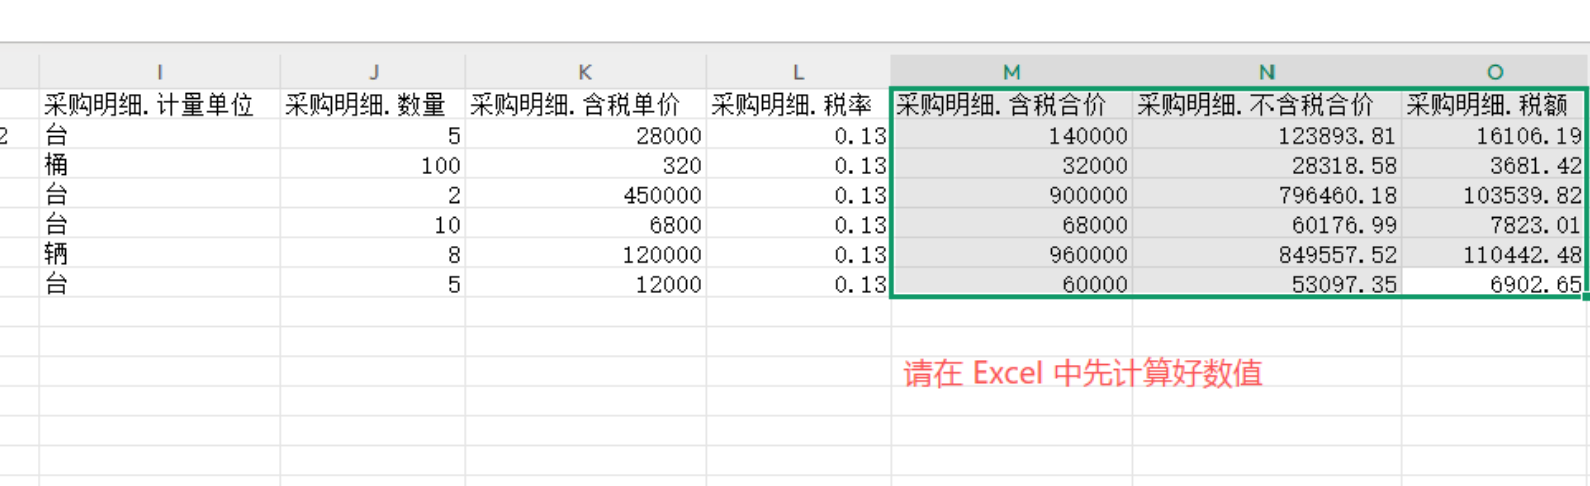Click the quantity cell showing 100
The width and height of the screenshot is (1590, 486).
[x=373, y=165]
